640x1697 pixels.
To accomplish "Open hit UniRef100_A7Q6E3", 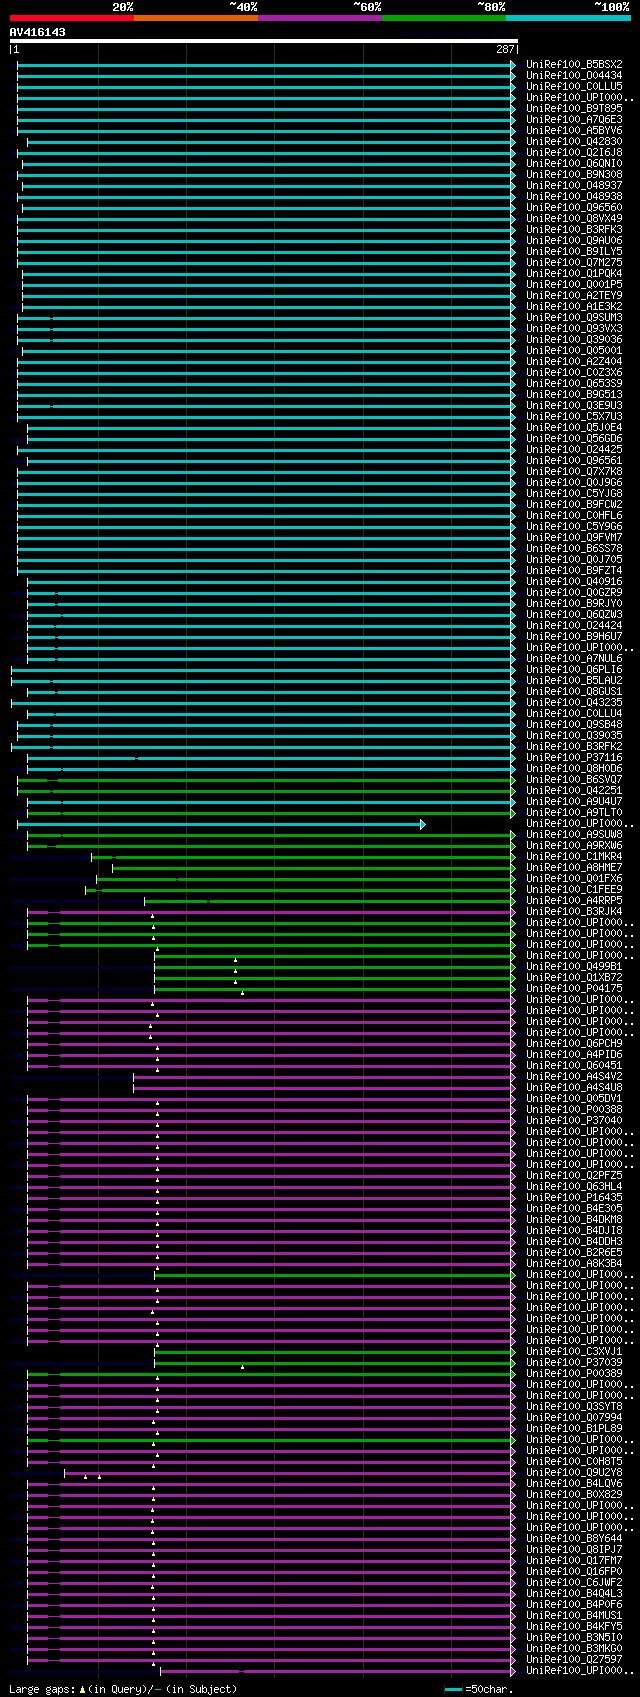I will coord(574,119).
